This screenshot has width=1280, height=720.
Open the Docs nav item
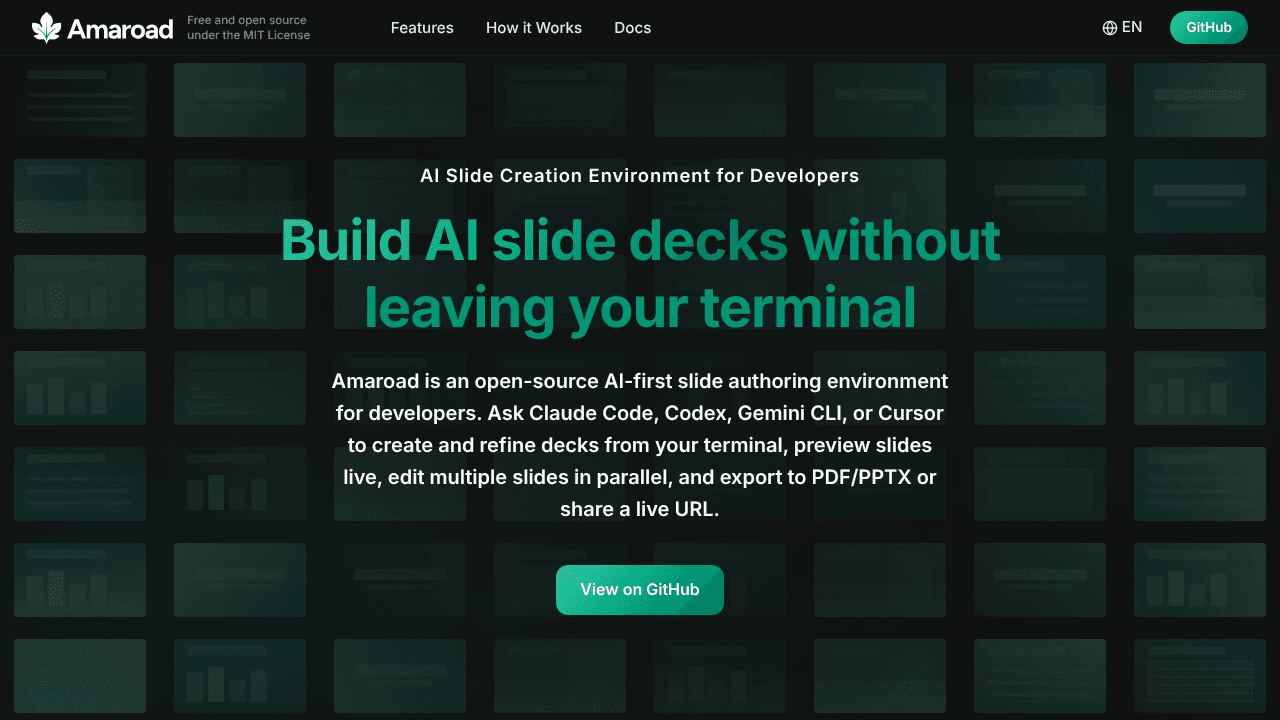pos(633,28)
